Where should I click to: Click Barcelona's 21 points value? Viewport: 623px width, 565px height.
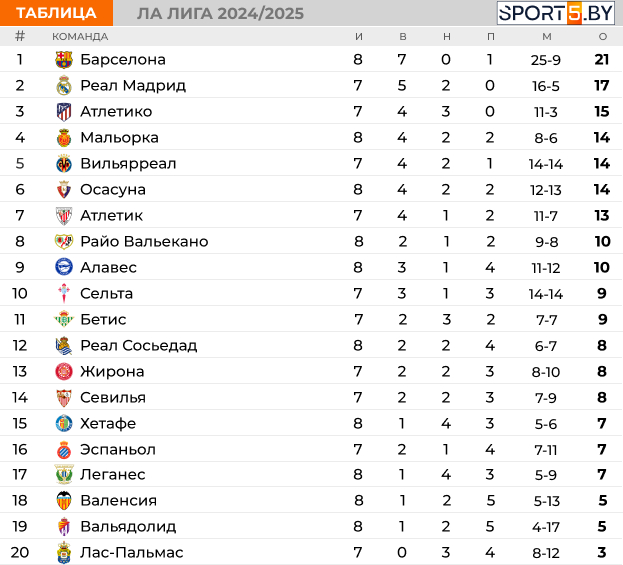pos(602,60)
